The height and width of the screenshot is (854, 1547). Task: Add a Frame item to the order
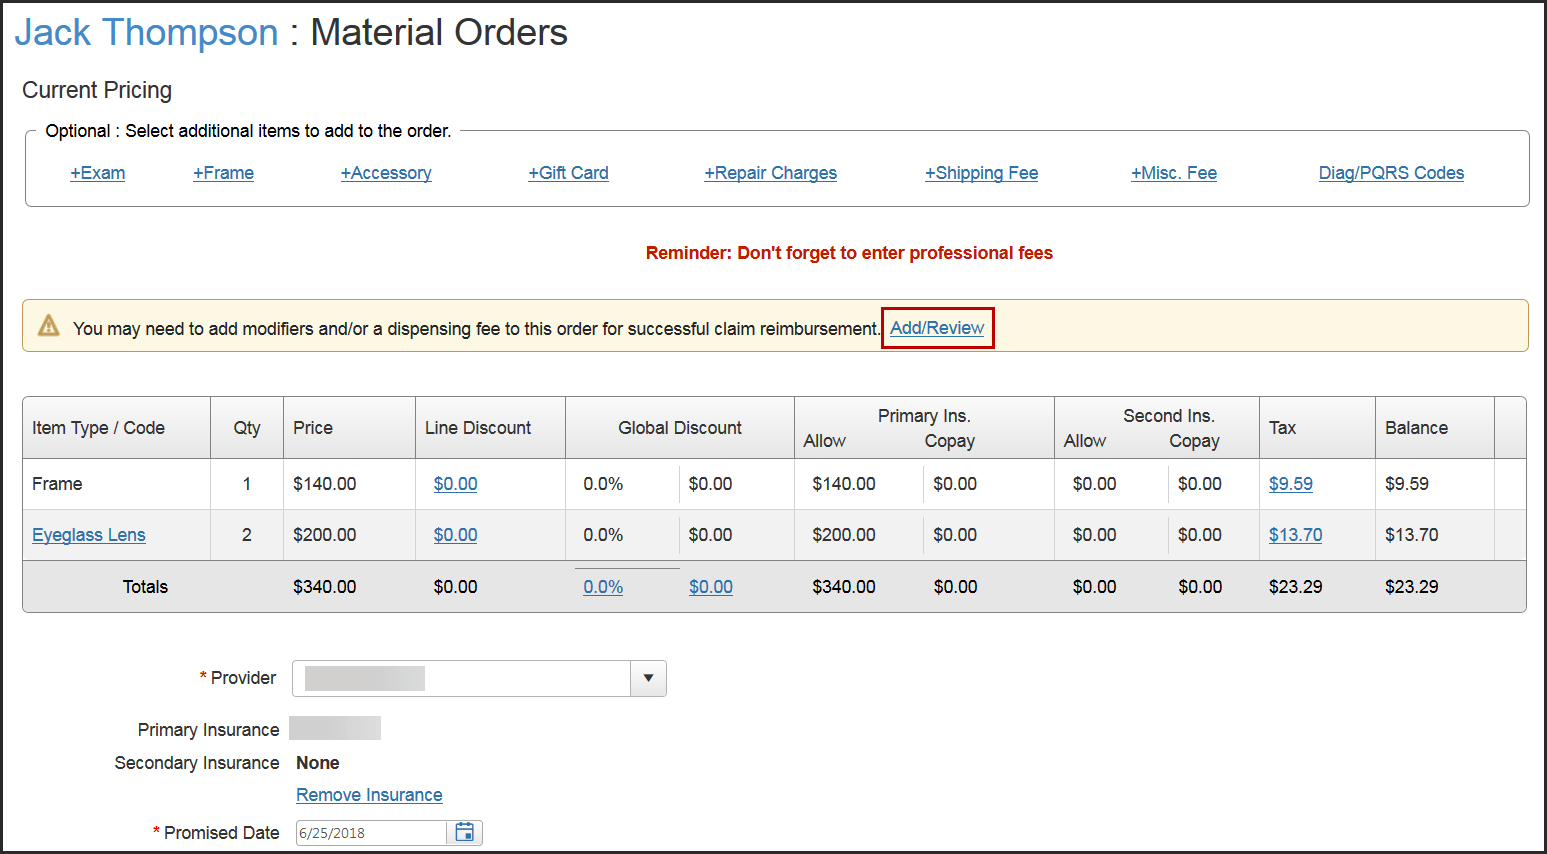point(223,172)
